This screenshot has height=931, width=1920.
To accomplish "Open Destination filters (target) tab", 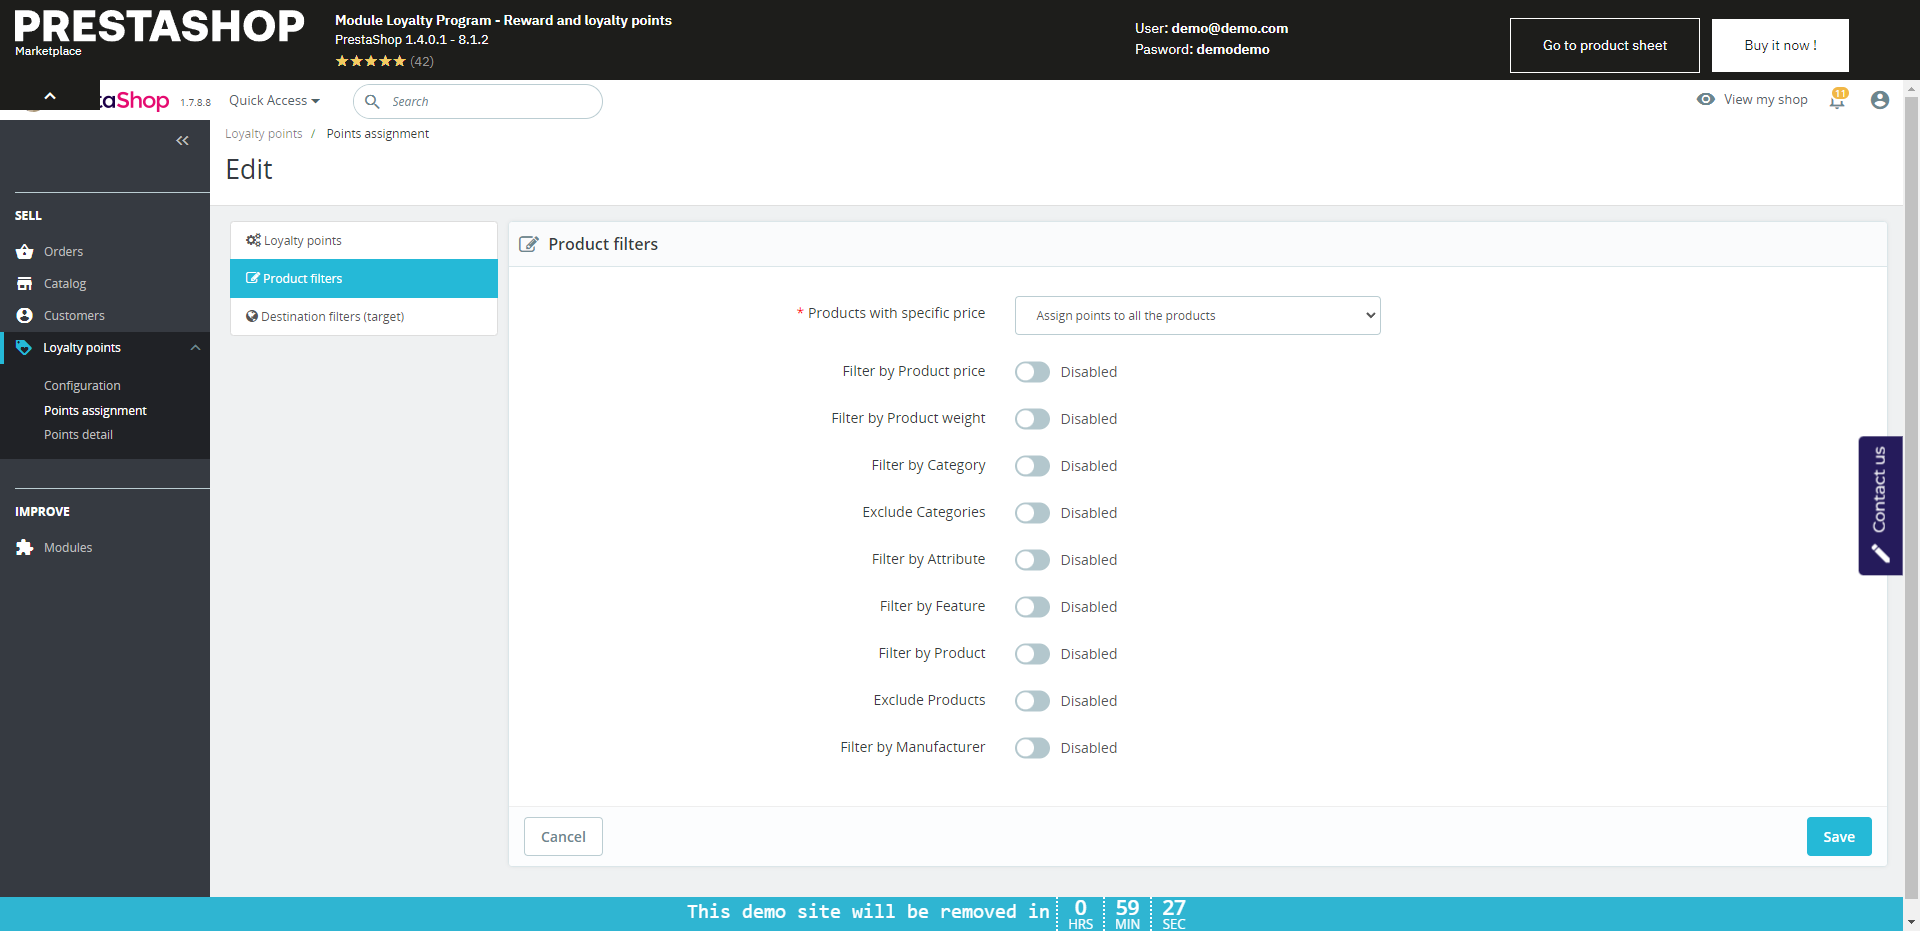I will tap(364, 317).
